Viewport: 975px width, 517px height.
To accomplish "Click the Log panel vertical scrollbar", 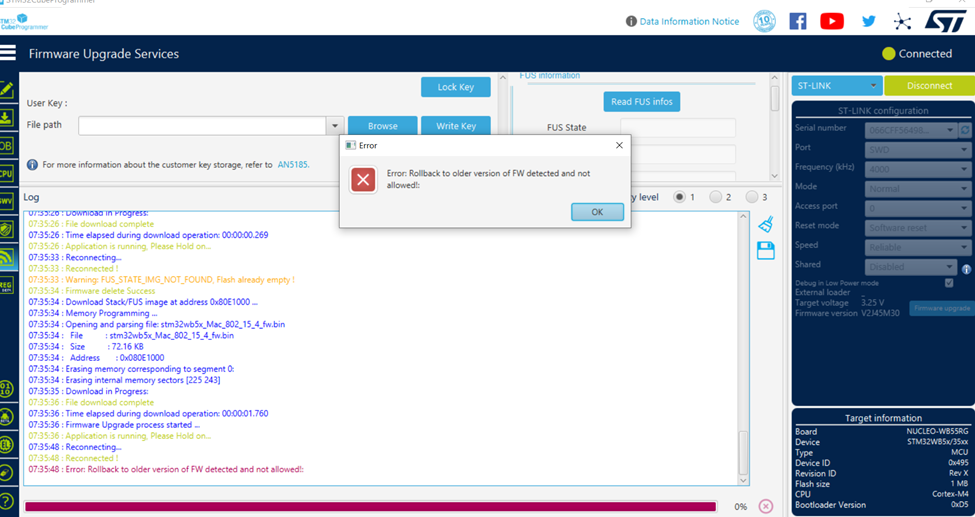I will click(x=743, y=348).
